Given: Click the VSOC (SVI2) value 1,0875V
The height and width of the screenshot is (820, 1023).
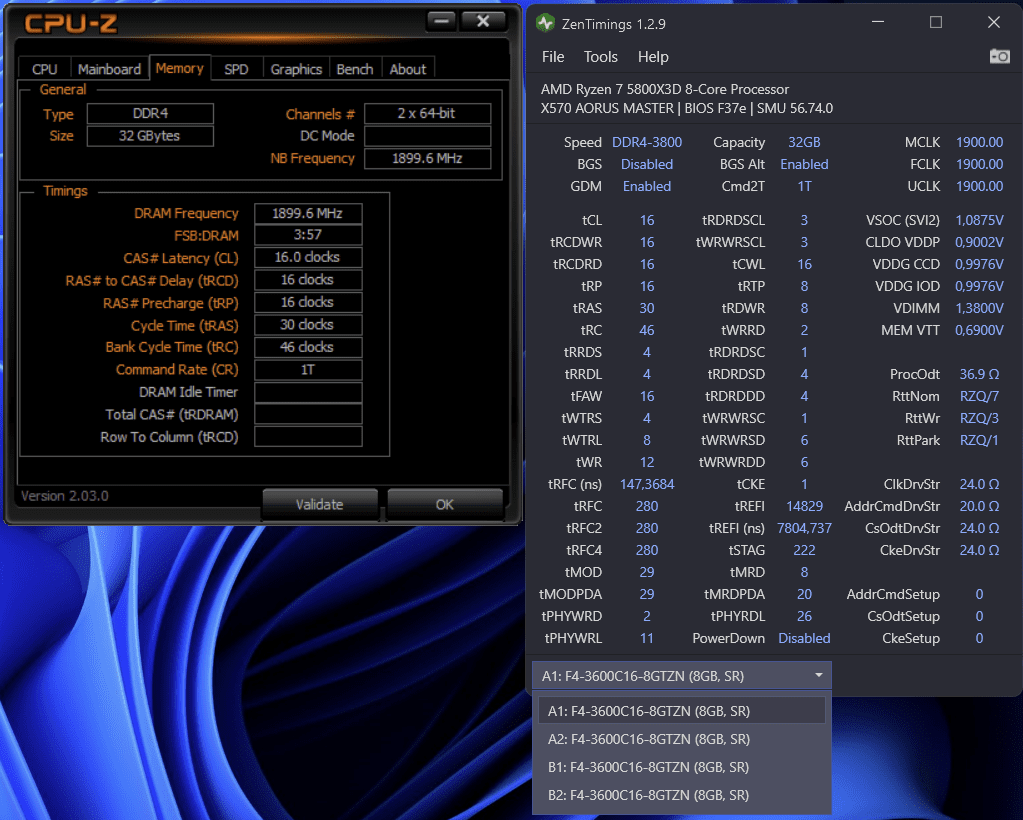Looking at the screenshot, I should pos(979,220).
